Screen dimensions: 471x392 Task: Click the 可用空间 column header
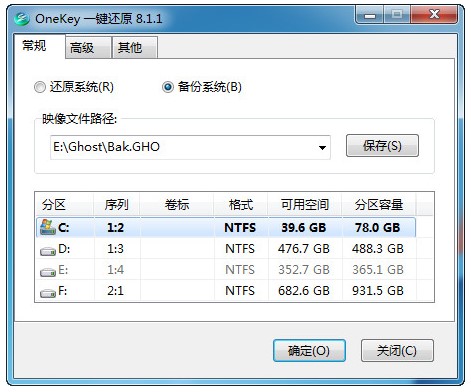(305, 204)
